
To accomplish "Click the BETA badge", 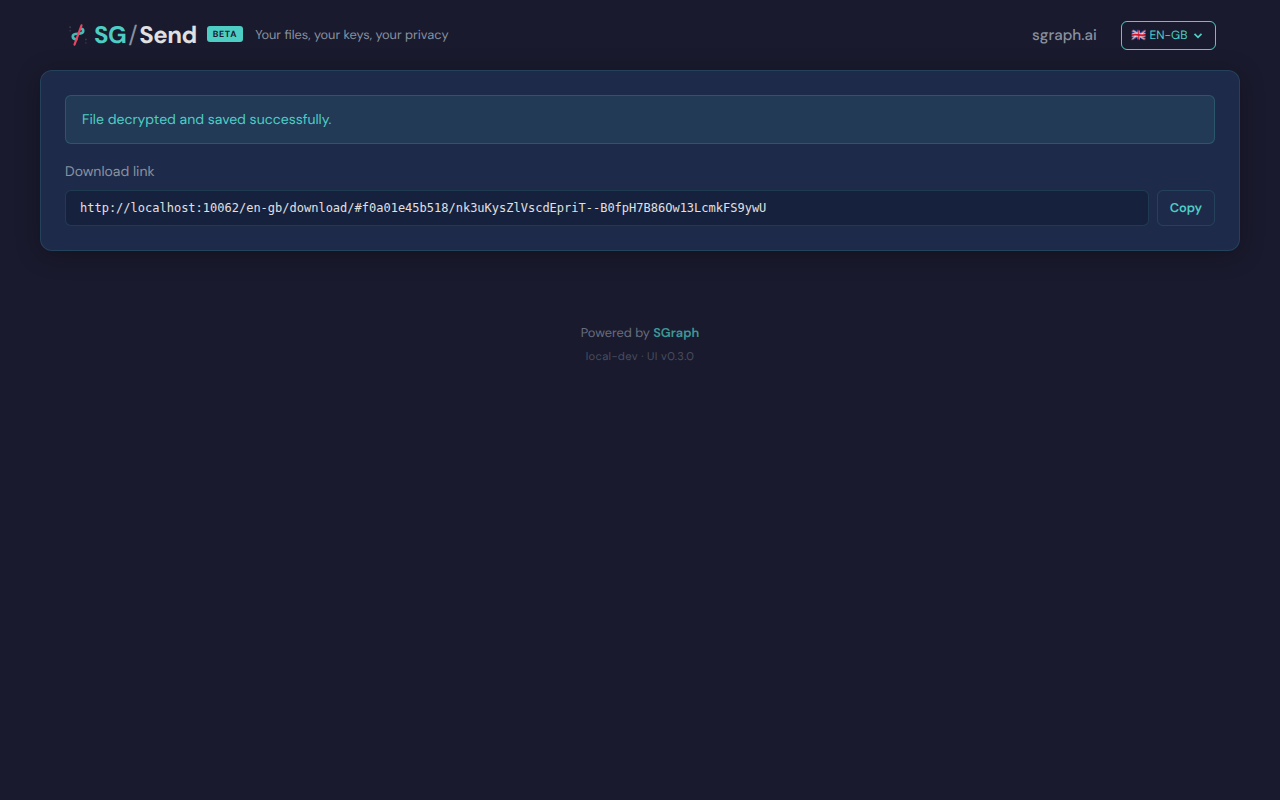I will (x=225, y=34).
